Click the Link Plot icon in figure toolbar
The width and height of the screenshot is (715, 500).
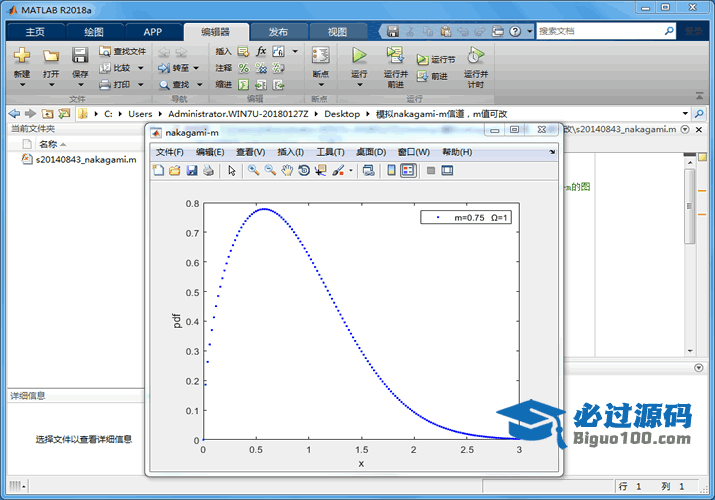(x=368, y=170)
